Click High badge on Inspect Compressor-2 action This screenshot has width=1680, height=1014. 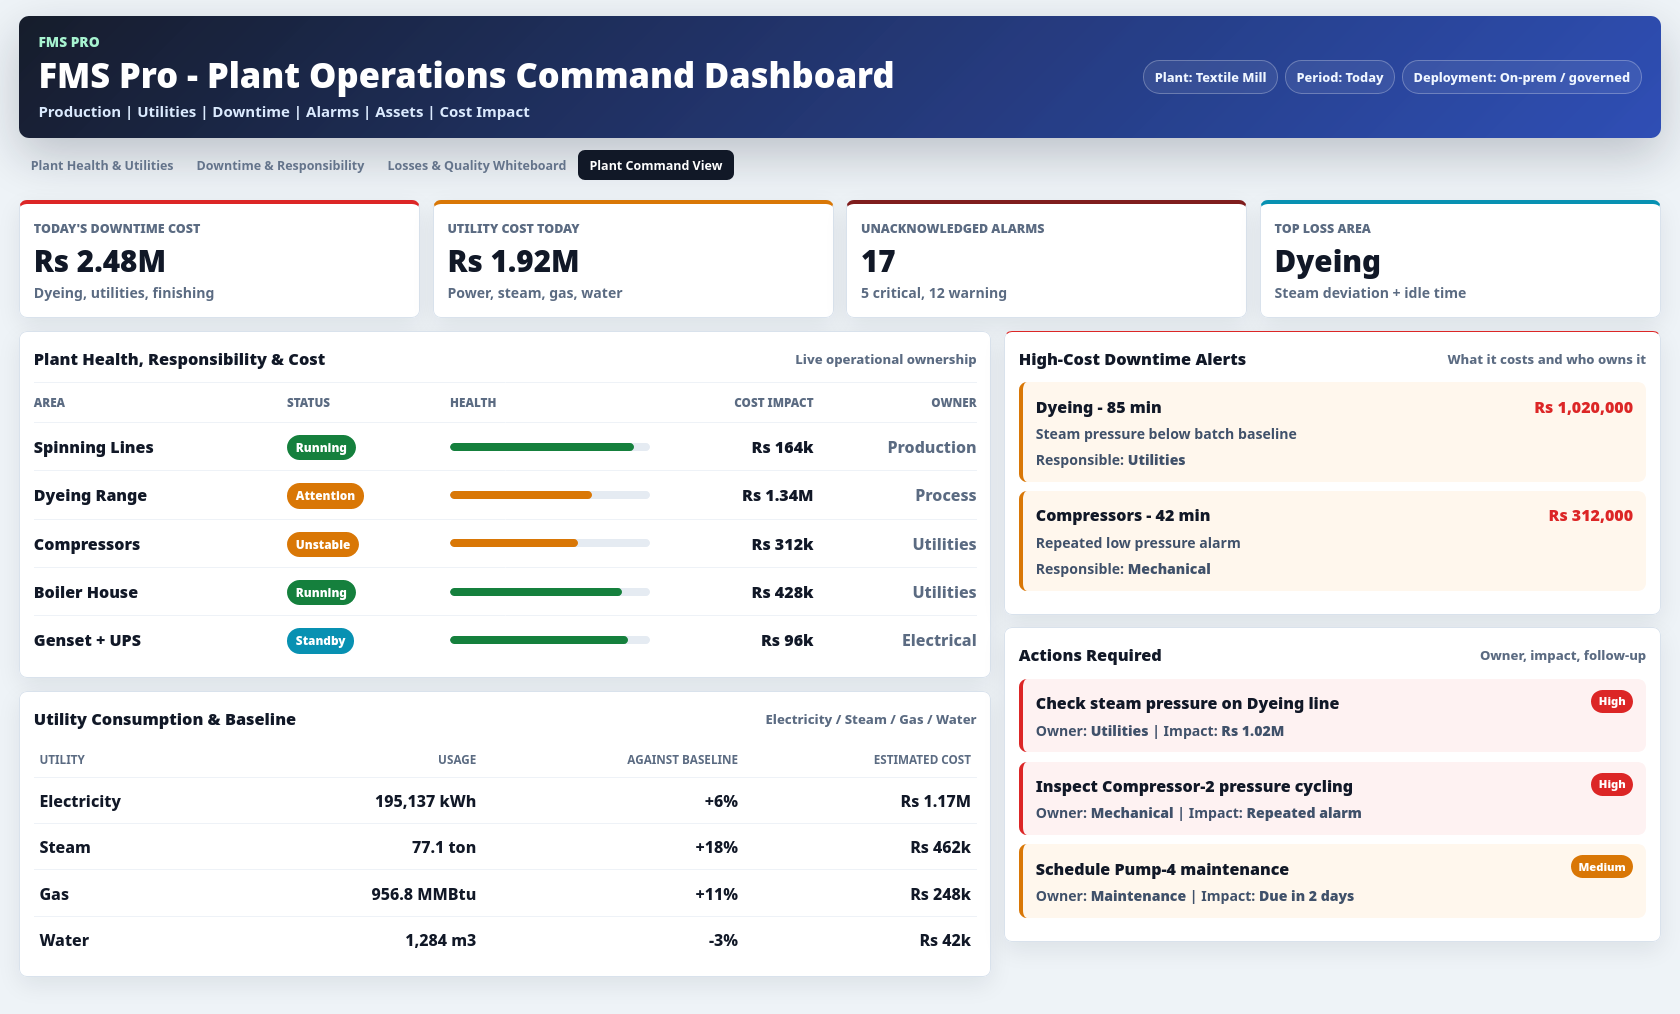tap(1612, 784)
